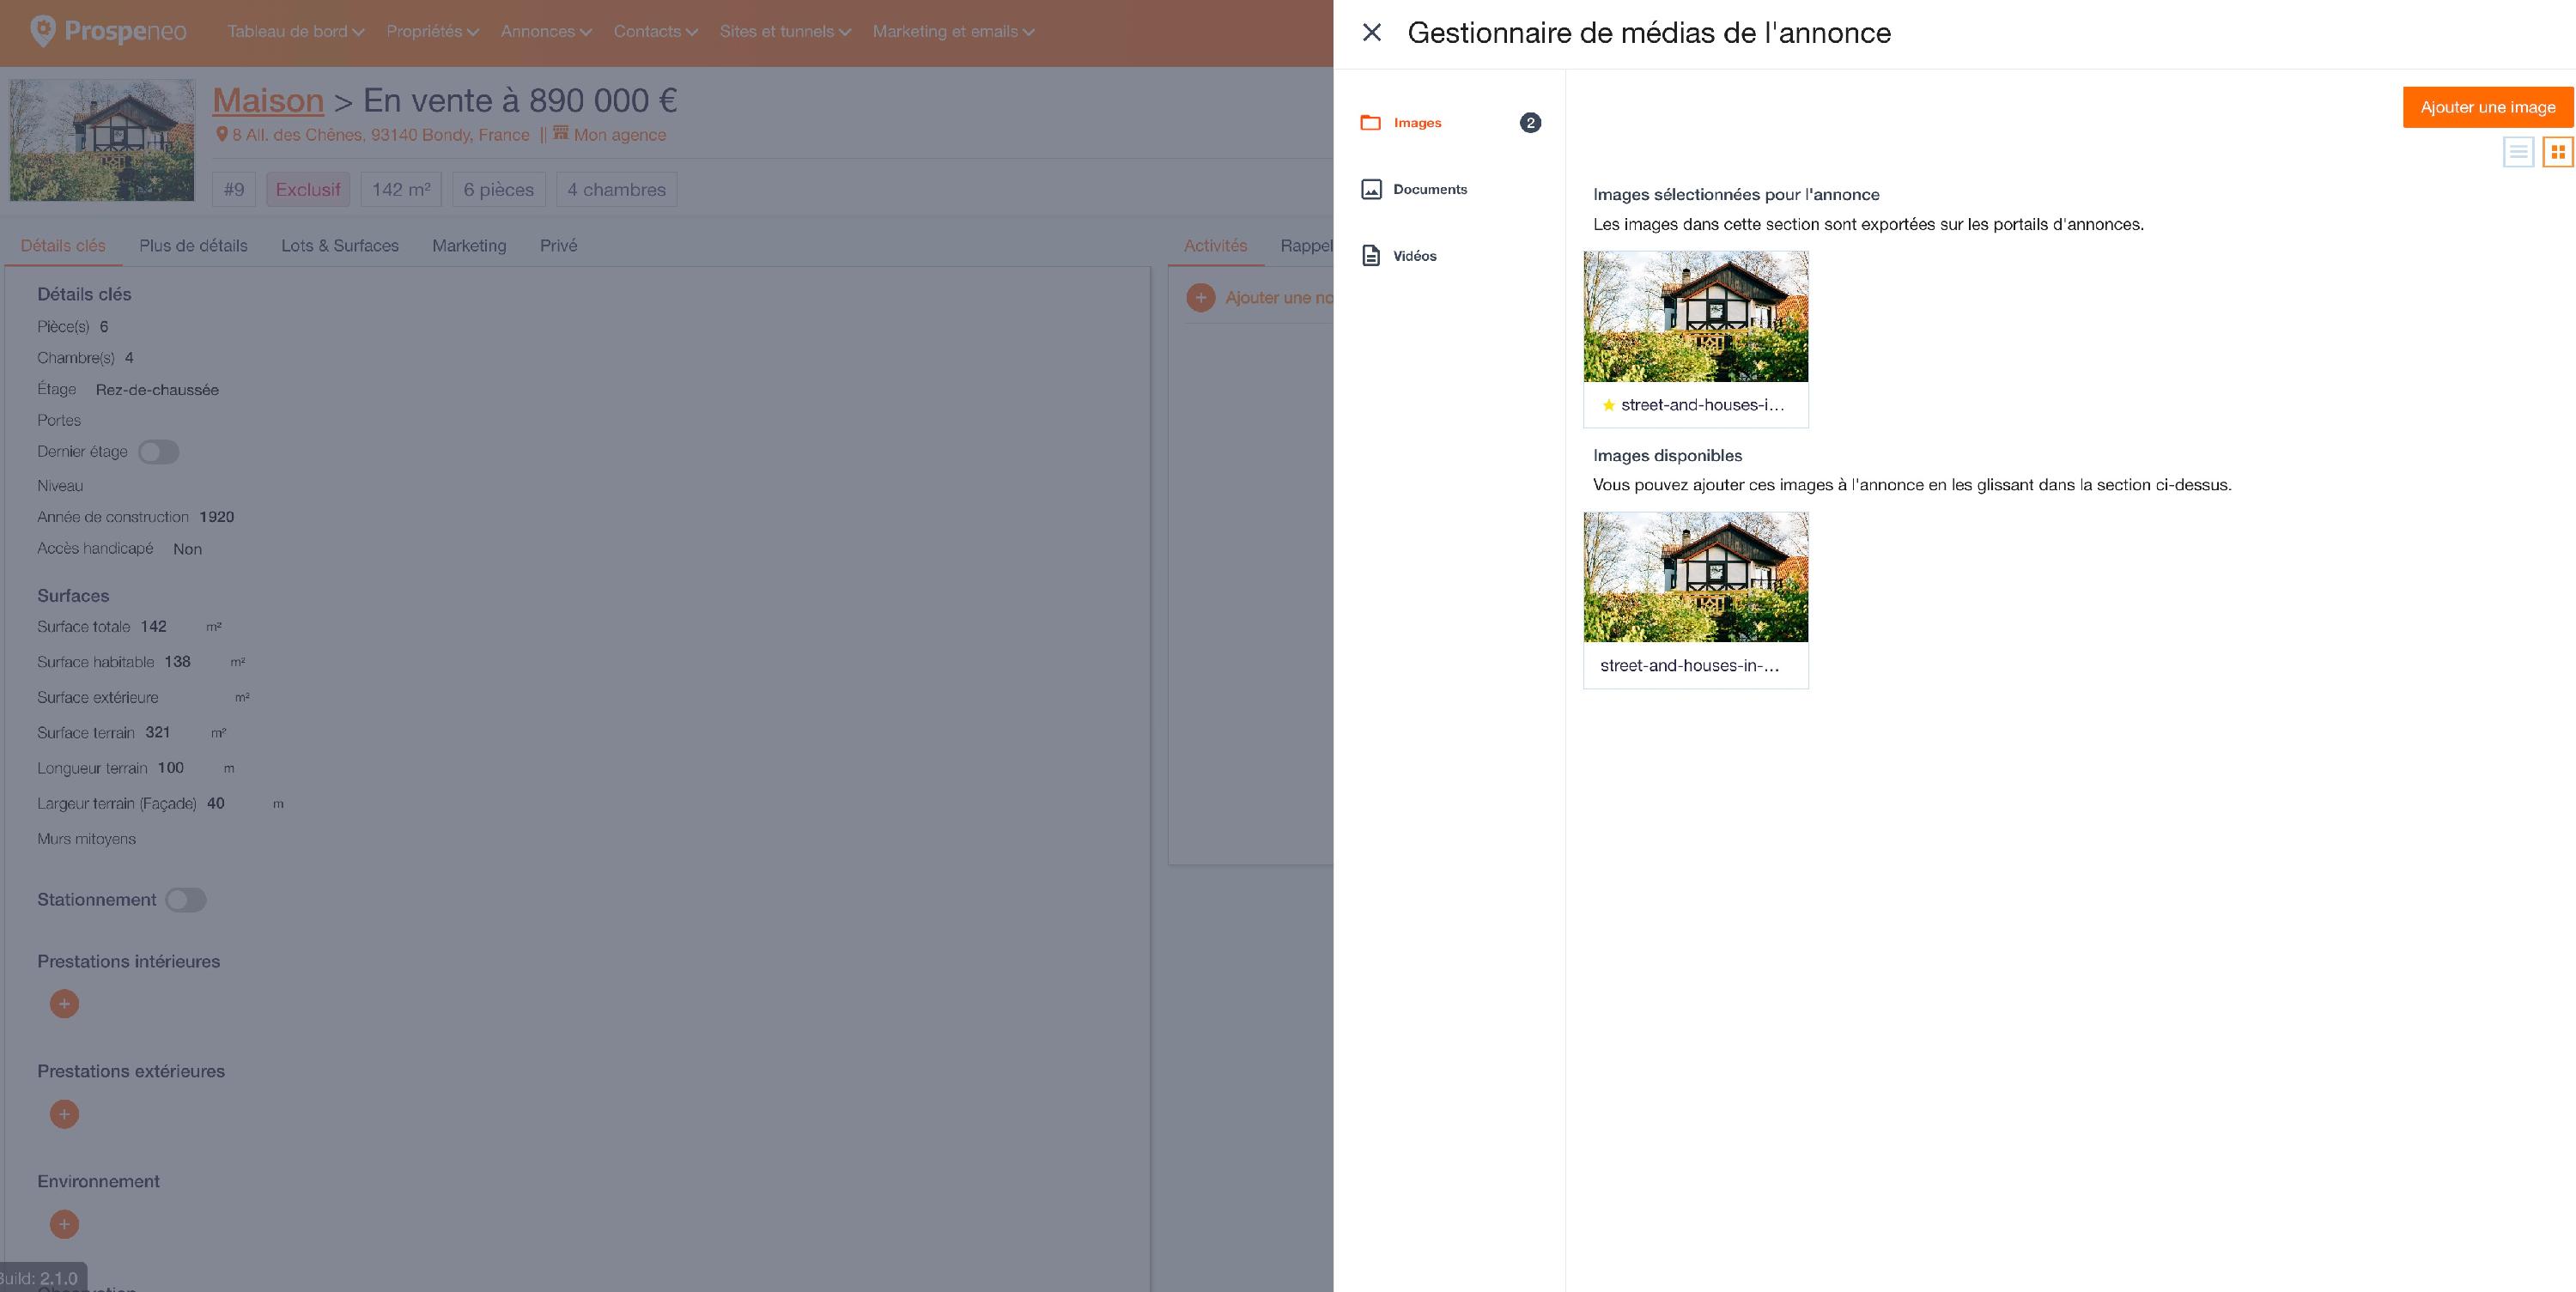Click plus under Prestations extérieures
This screenshot has width=2576, height=1292.
click(x=64, y=1114)
